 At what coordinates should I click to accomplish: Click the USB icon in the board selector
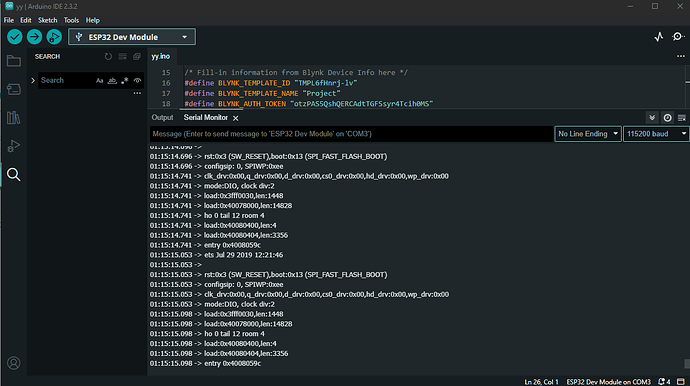pos(79,37)
